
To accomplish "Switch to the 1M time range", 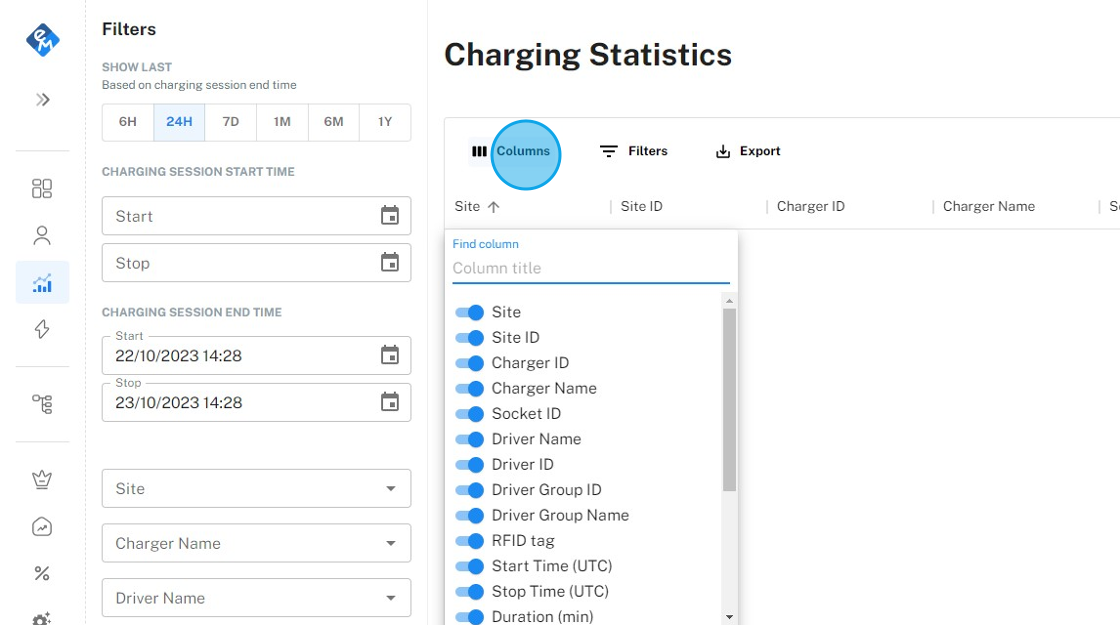I will pos(282,122).
